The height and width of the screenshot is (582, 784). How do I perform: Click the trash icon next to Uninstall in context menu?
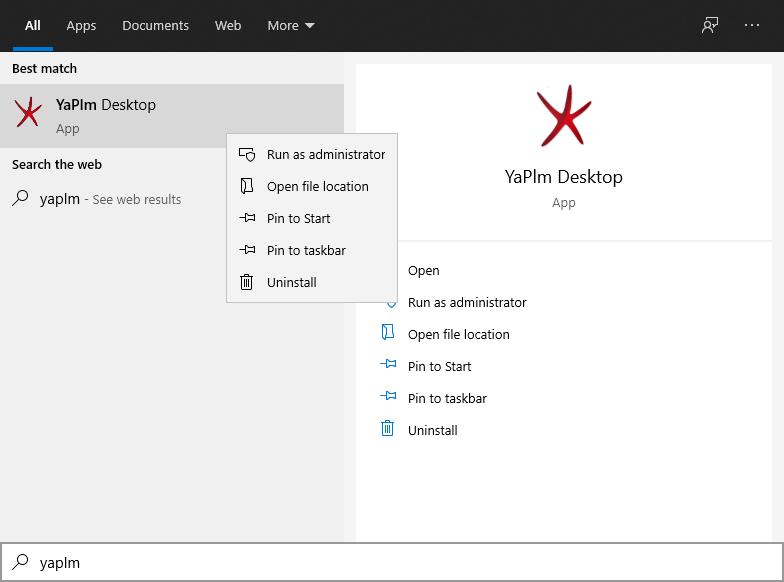pyautogui.click(x=246, y=282)
